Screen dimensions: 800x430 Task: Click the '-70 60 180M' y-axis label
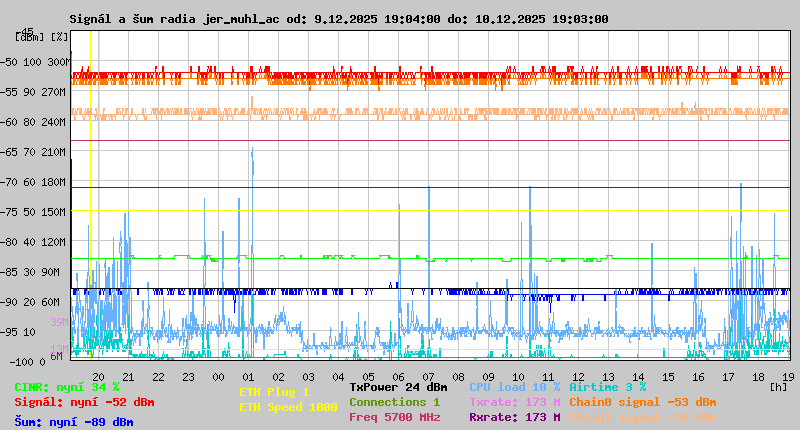(33, 182)
